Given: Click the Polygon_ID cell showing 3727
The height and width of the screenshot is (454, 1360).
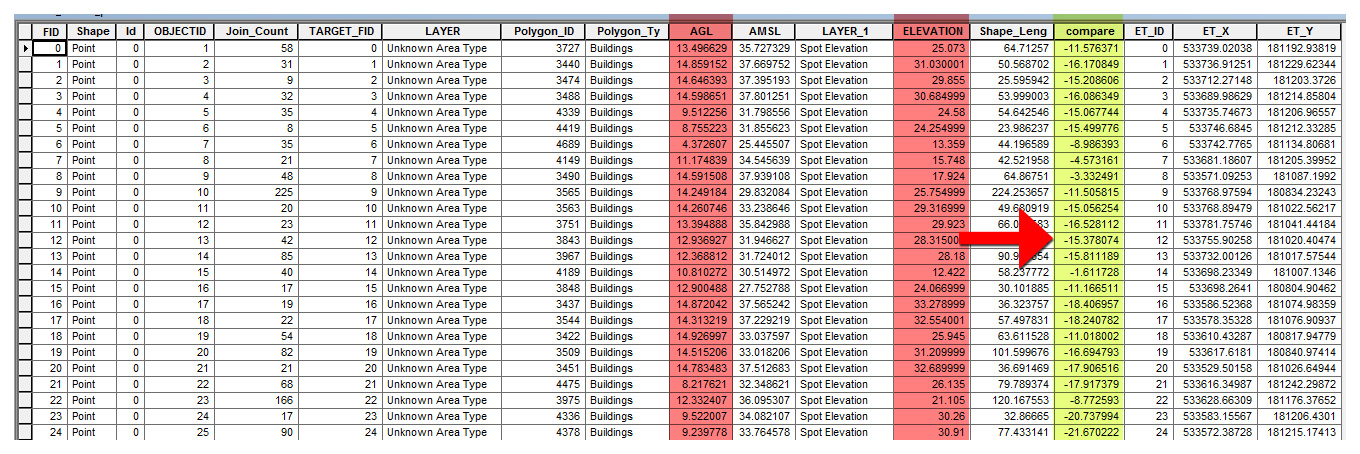Looking at the screenshot, I should pos(544,48).
